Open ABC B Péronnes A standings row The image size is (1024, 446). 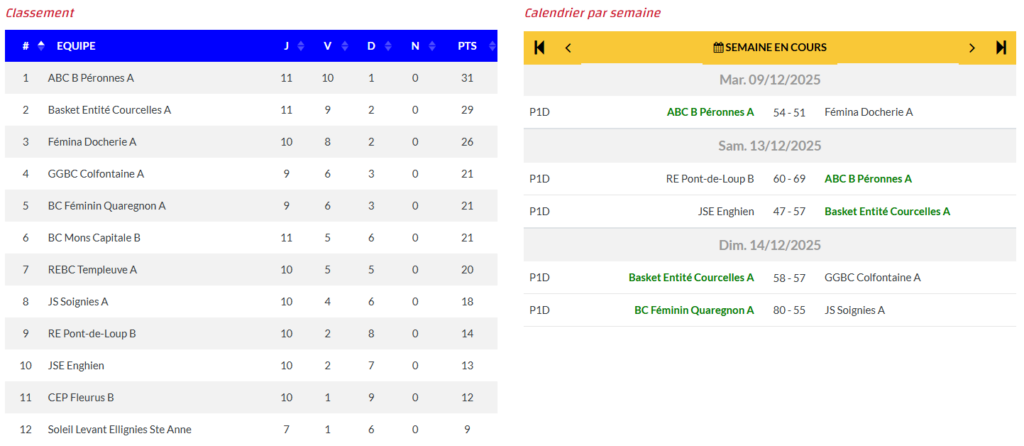click(91, 78)
